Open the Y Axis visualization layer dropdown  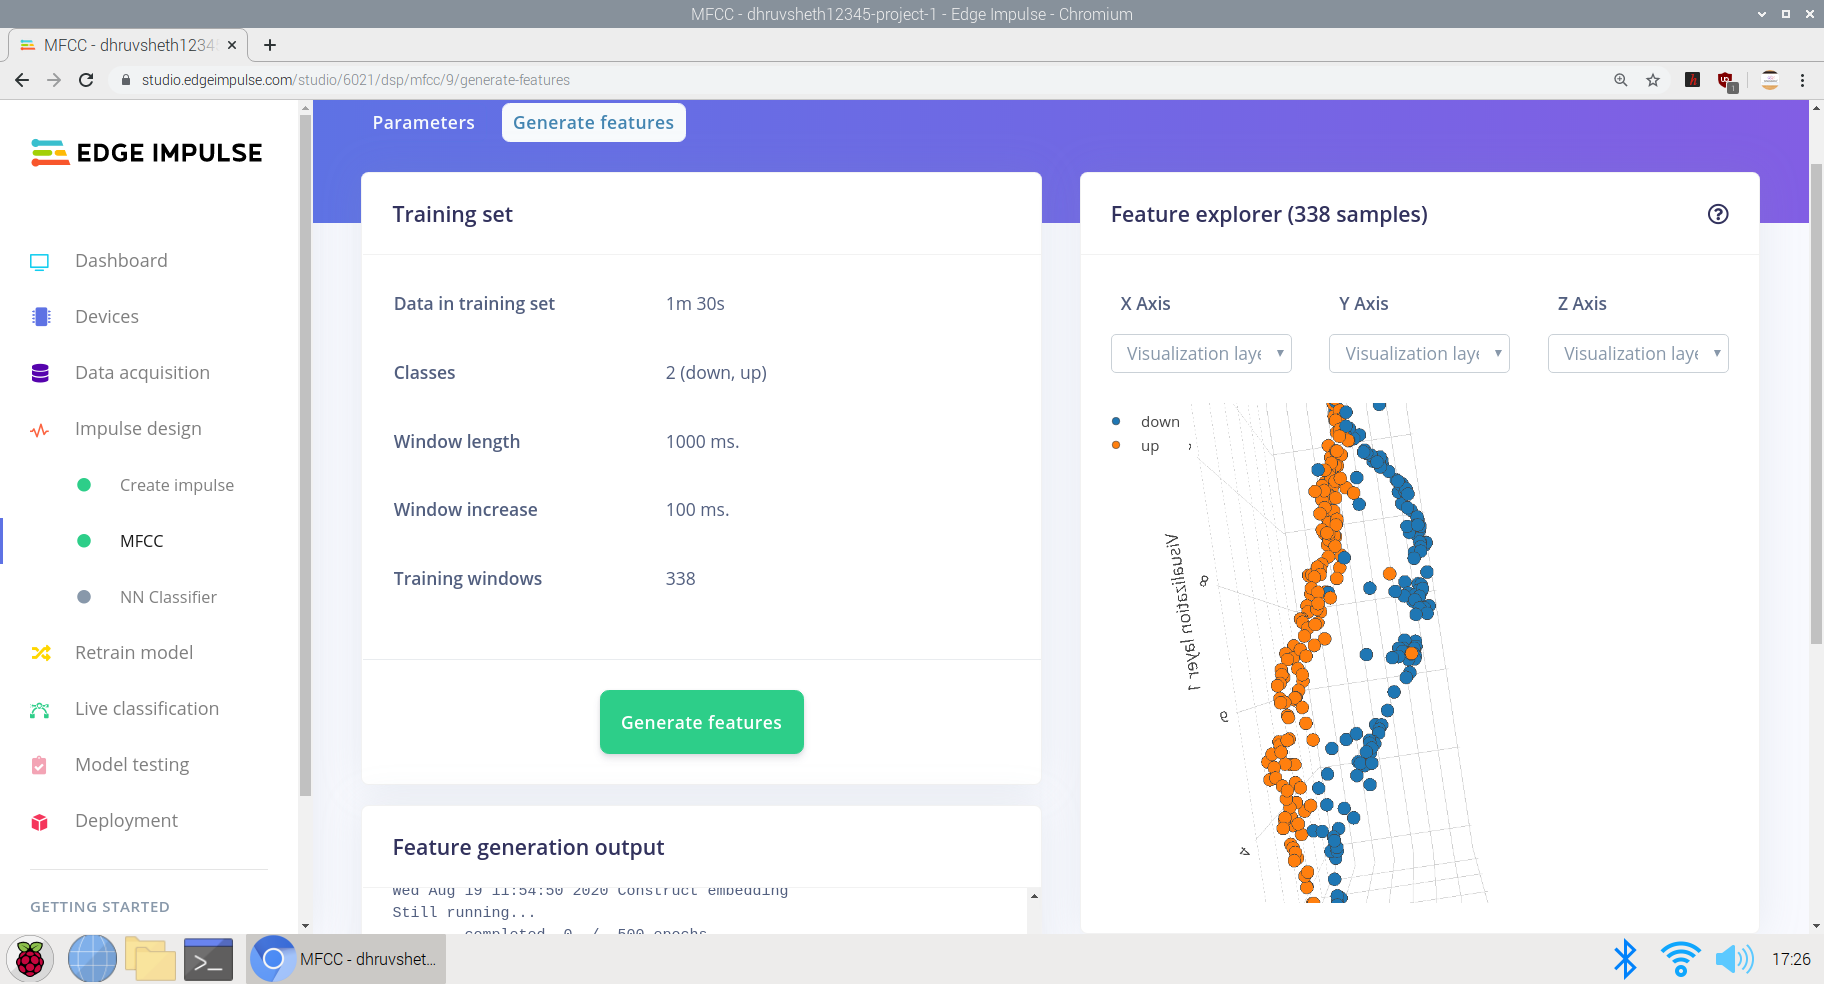pyautogui.click(x=1418, y=353)
